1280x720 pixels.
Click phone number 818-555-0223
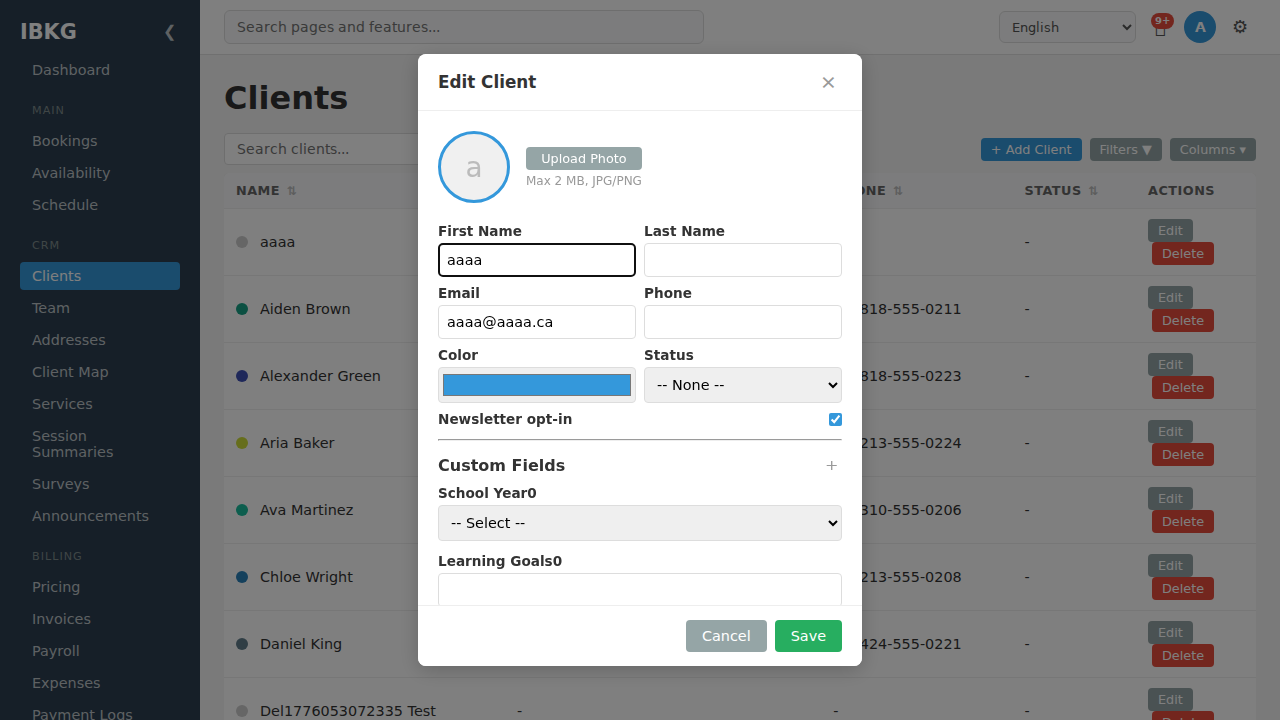pos(910,376)
